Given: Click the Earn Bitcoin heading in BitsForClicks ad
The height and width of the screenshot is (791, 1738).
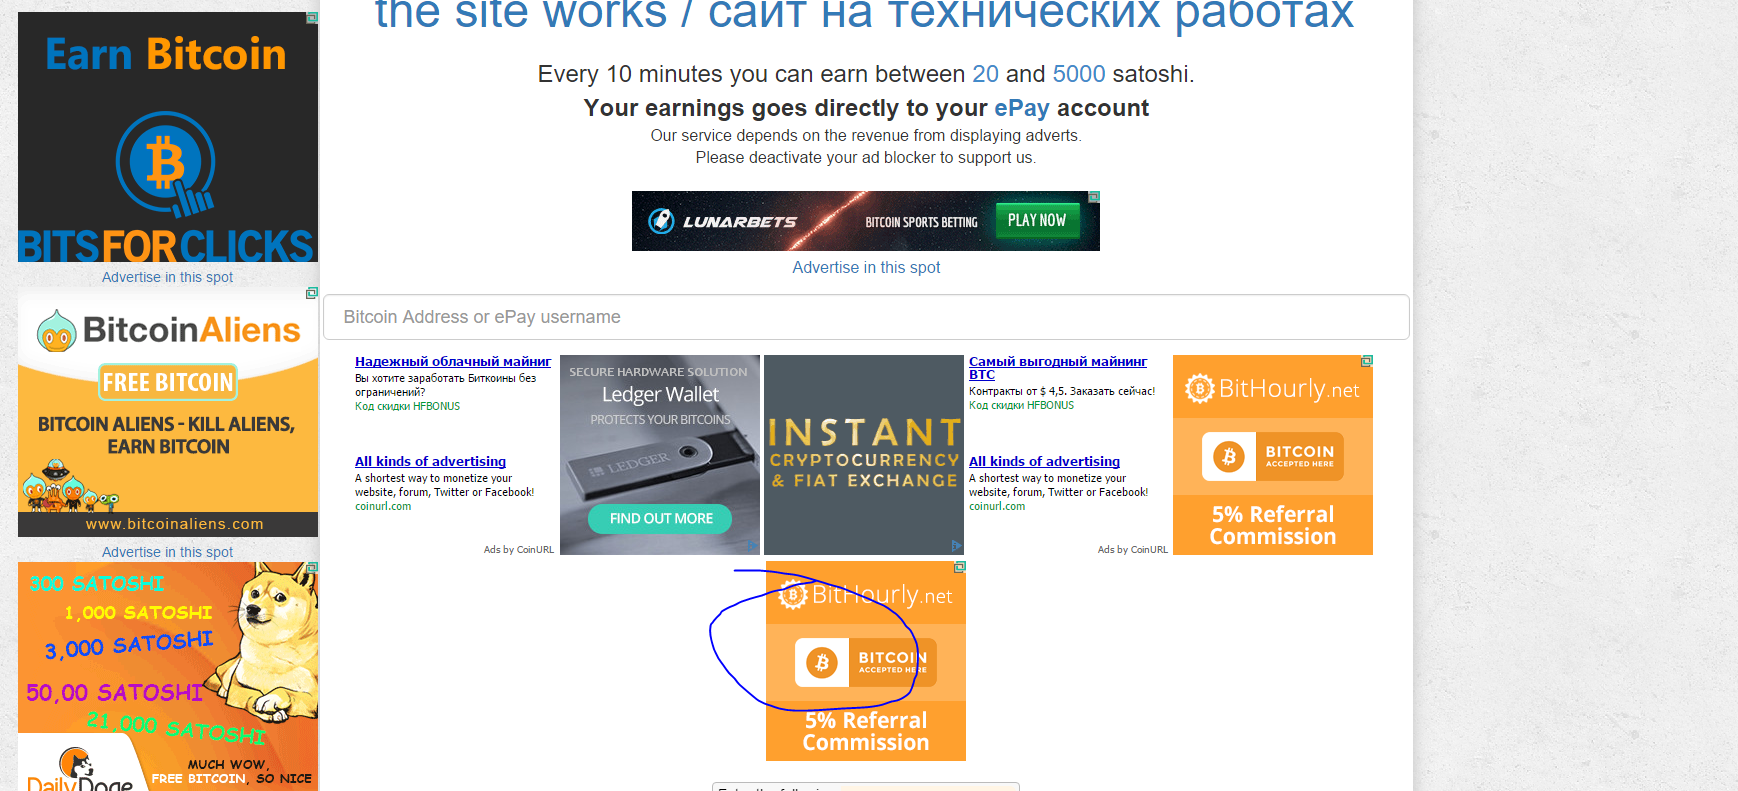Looking at the screenshot, I should click(166, 54).
